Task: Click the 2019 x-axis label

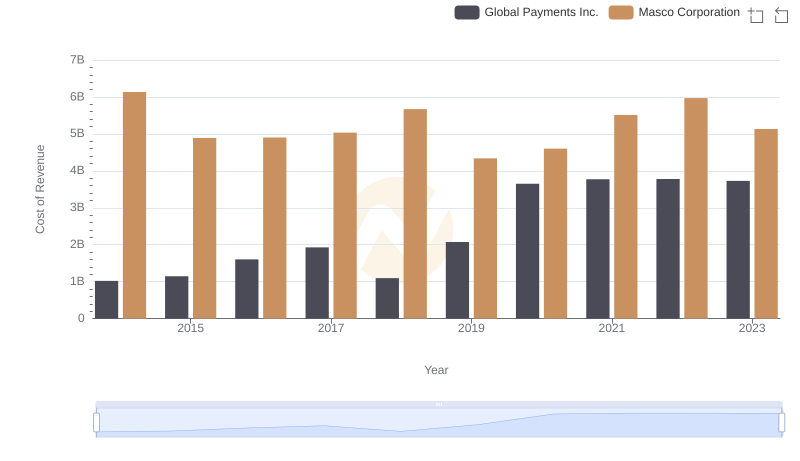Action: click(471, 328)
